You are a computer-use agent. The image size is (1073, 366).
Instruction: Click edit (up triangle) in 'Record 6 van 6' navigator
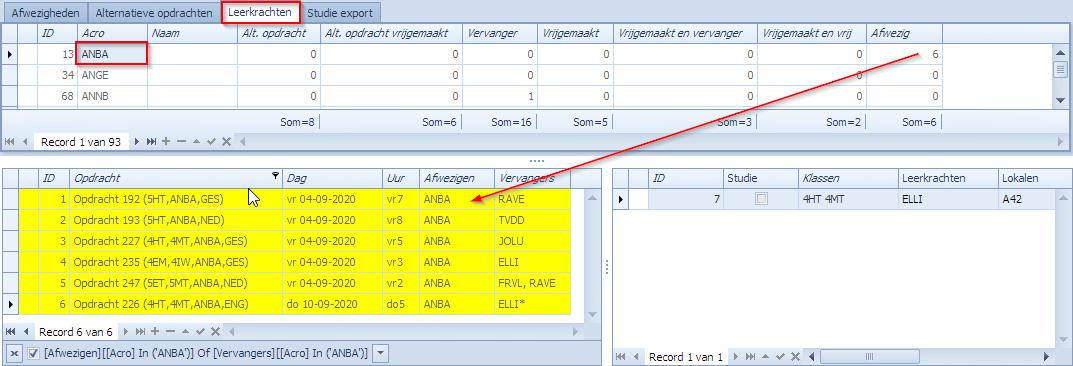tap(185, 332)
